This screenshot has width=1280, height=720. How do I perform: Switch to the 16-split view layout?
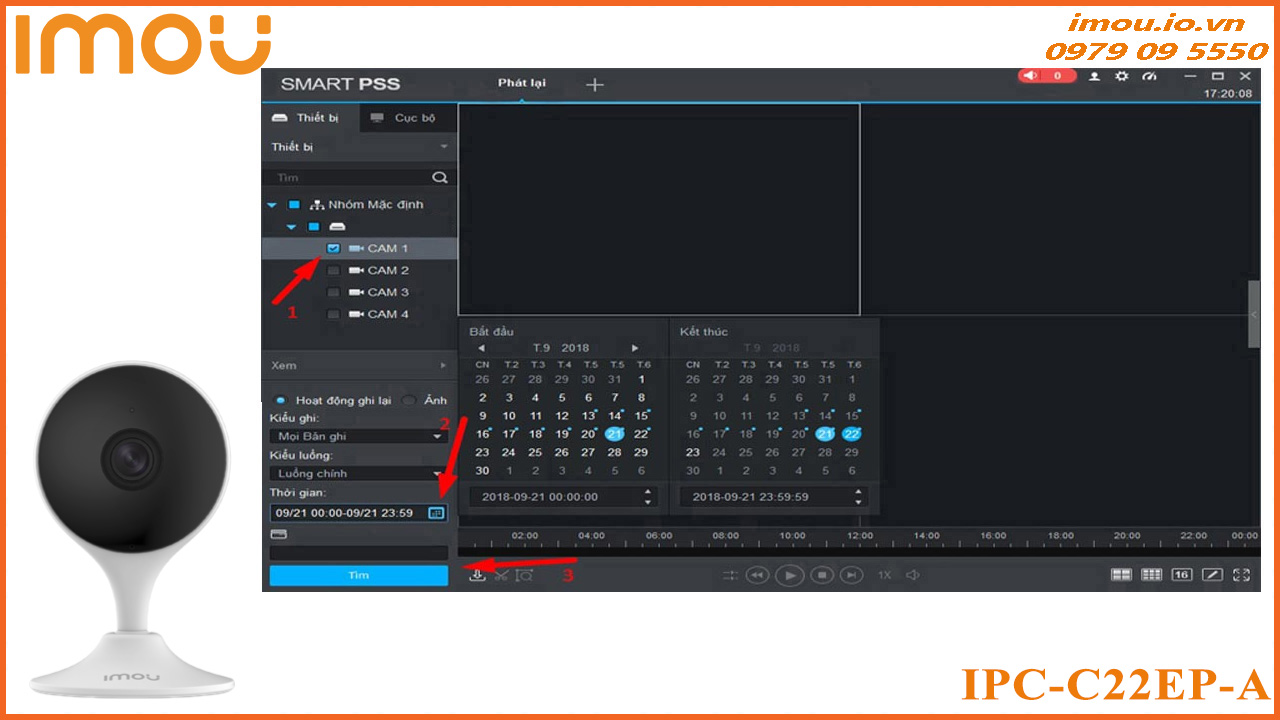click(x=1182, y=575)
